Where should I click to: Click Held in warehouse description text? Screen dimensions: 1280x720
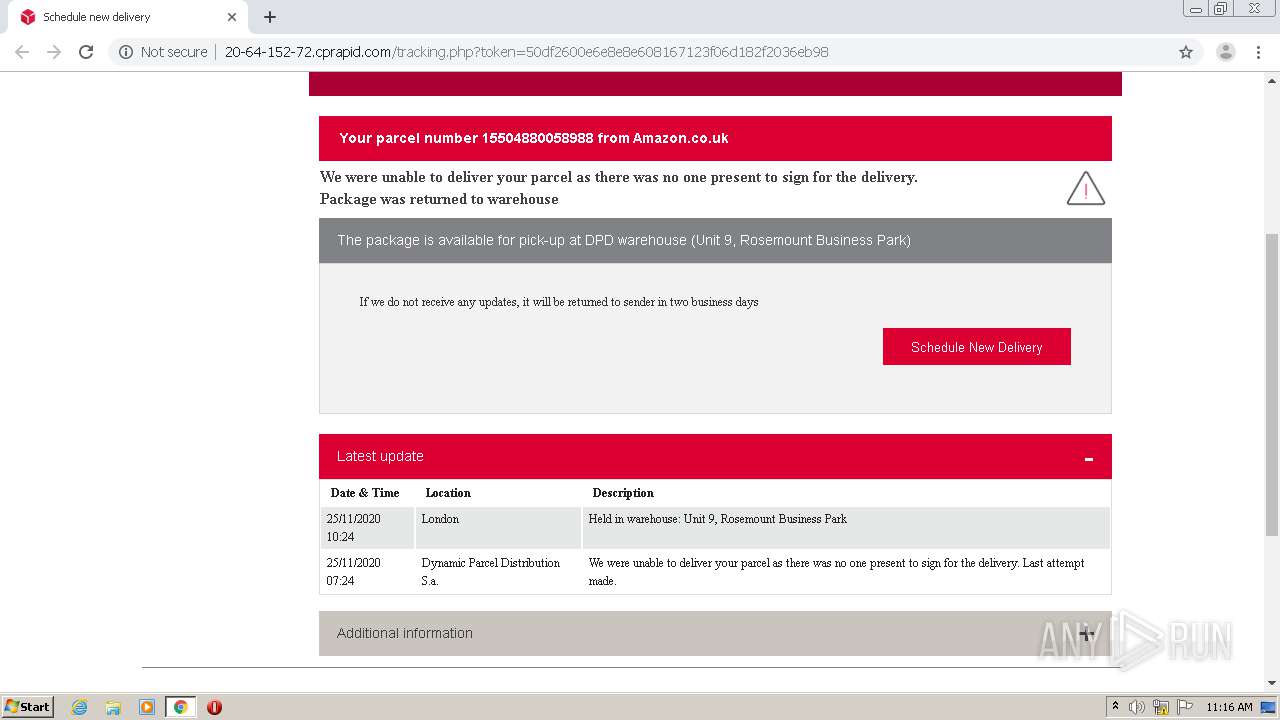click(x=718, y=519)
